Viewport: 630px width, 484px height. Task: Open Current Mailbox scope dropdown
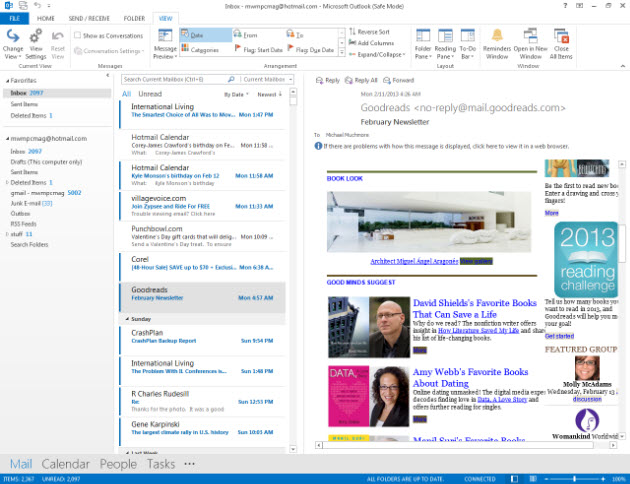pyautogui.click(x=267, y=79)
